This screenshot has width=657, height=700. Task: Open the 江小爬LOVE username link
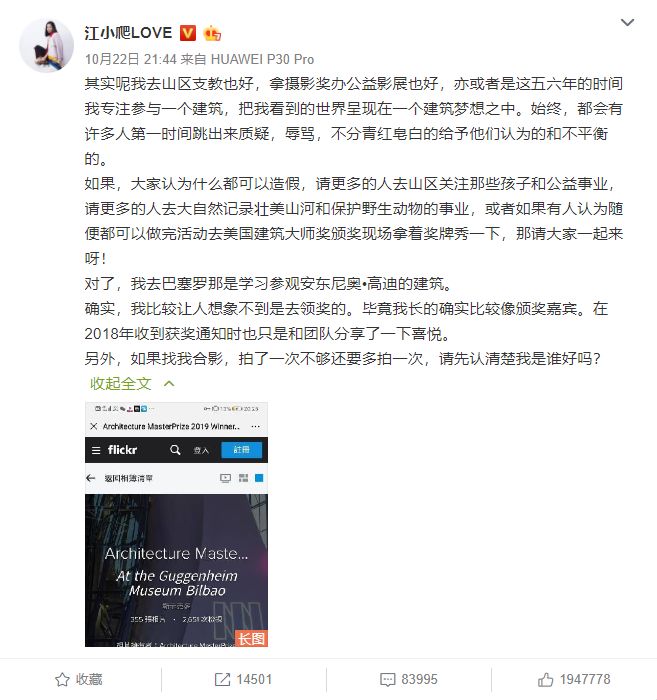click(x=128, y=33)
